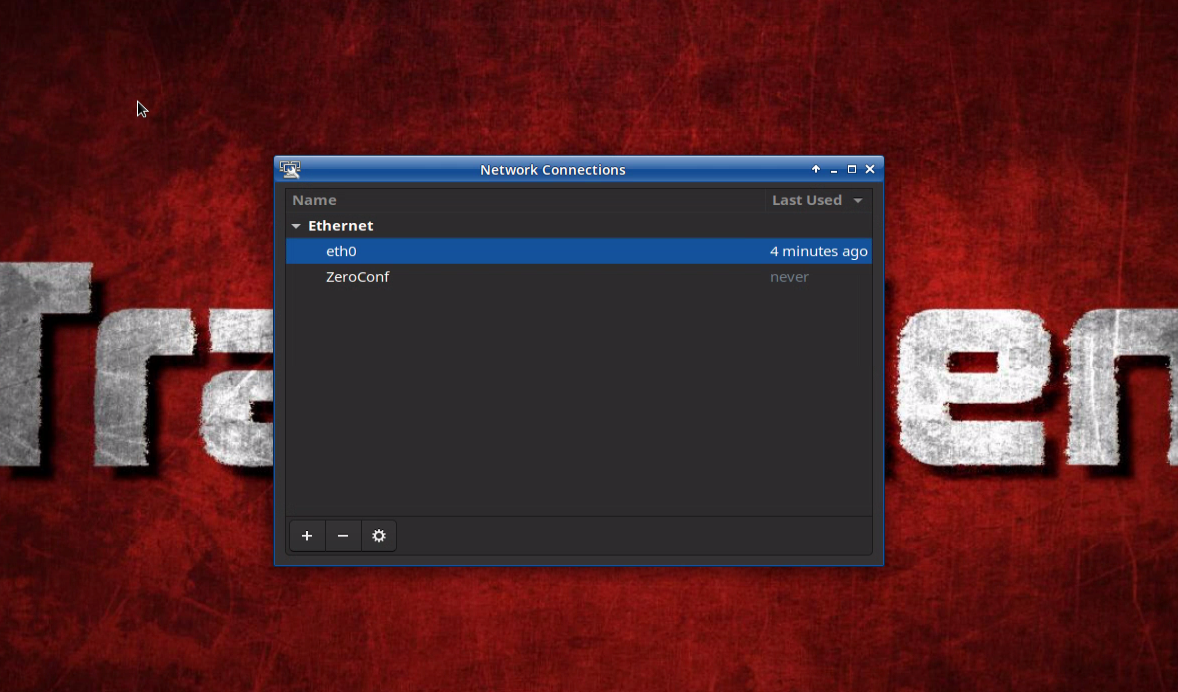Sort connections by Name column header

coord(314,200)
